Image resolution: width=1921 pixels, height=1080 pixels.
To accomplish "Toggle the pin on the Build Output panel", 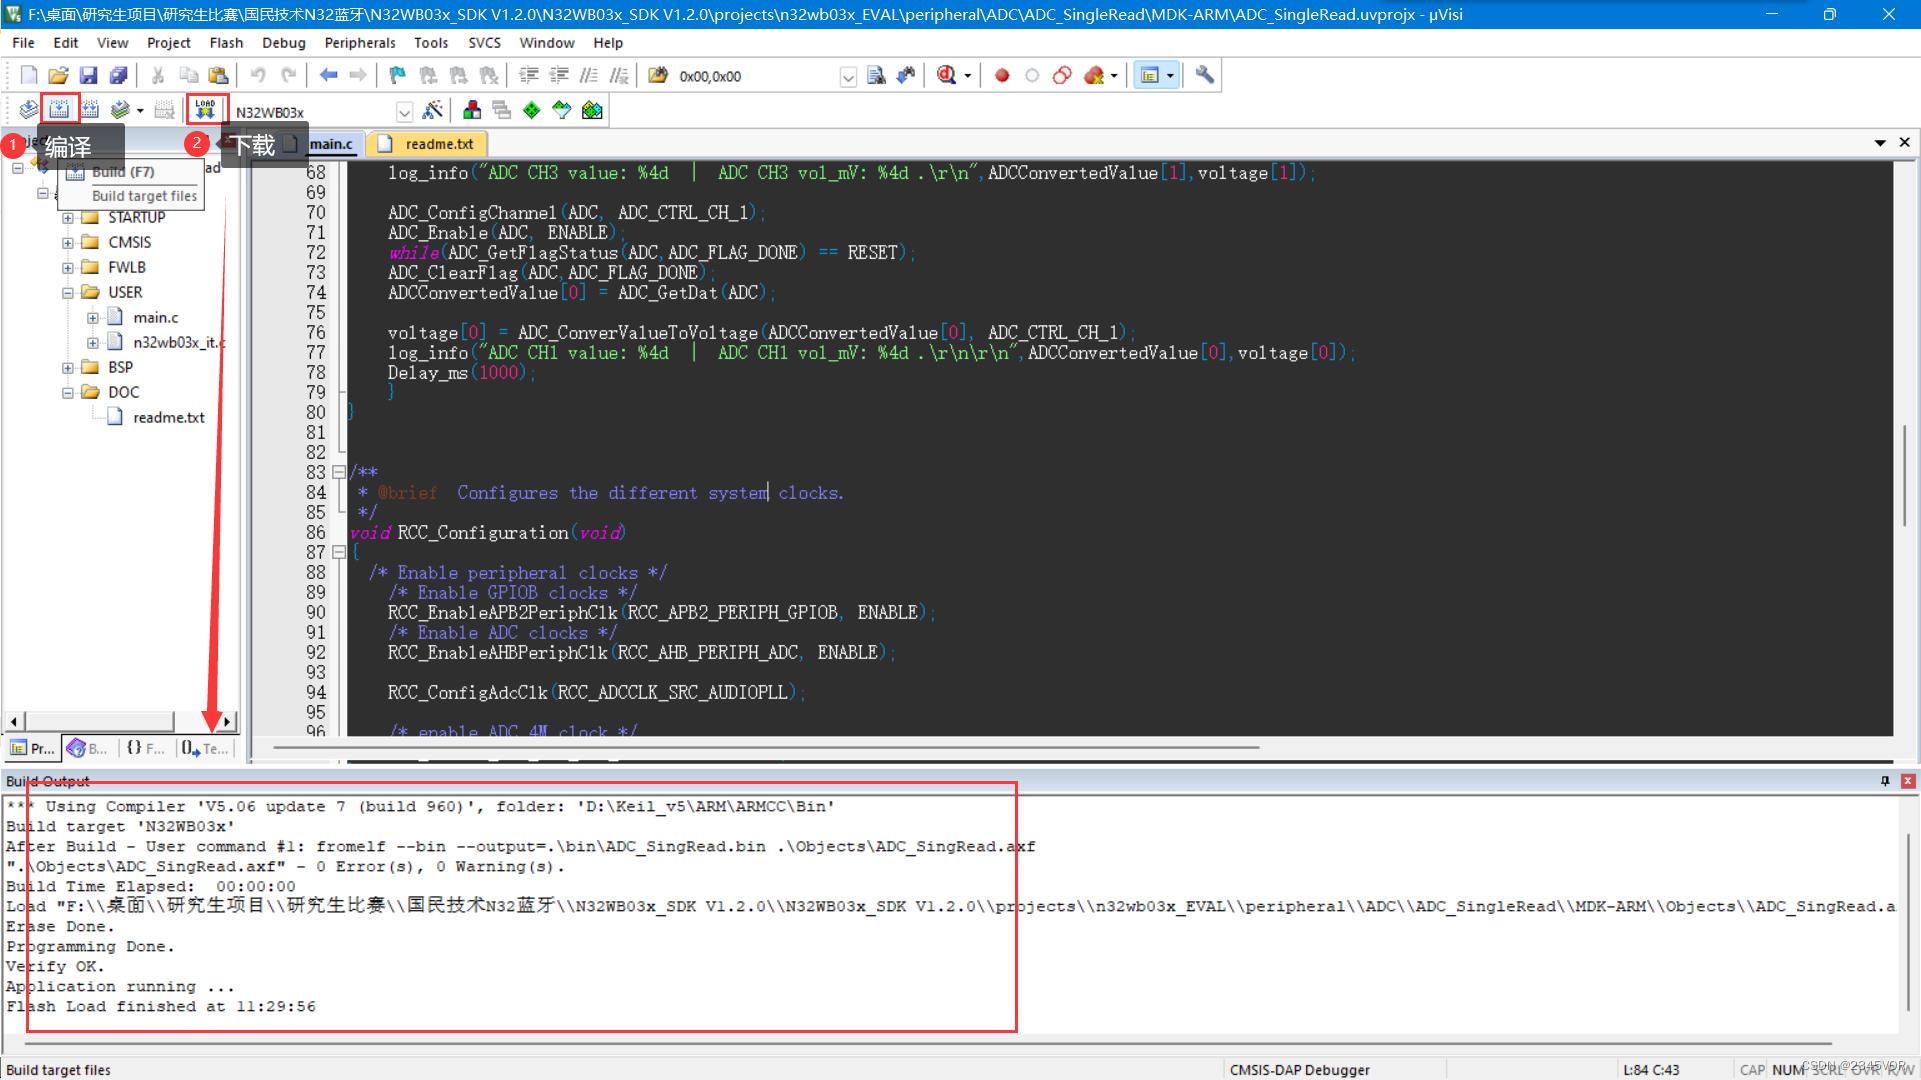I will click(1885, 781).
